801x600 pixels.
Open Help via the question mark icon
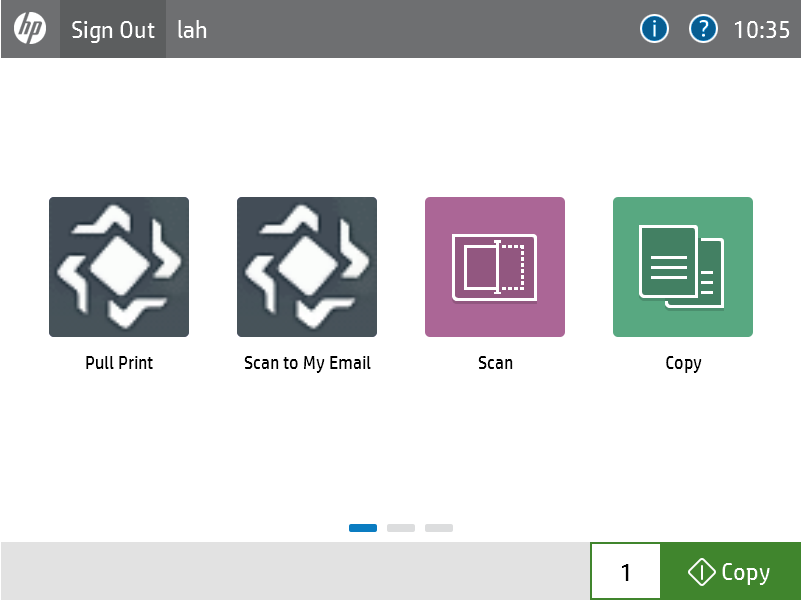pos(704,29)
